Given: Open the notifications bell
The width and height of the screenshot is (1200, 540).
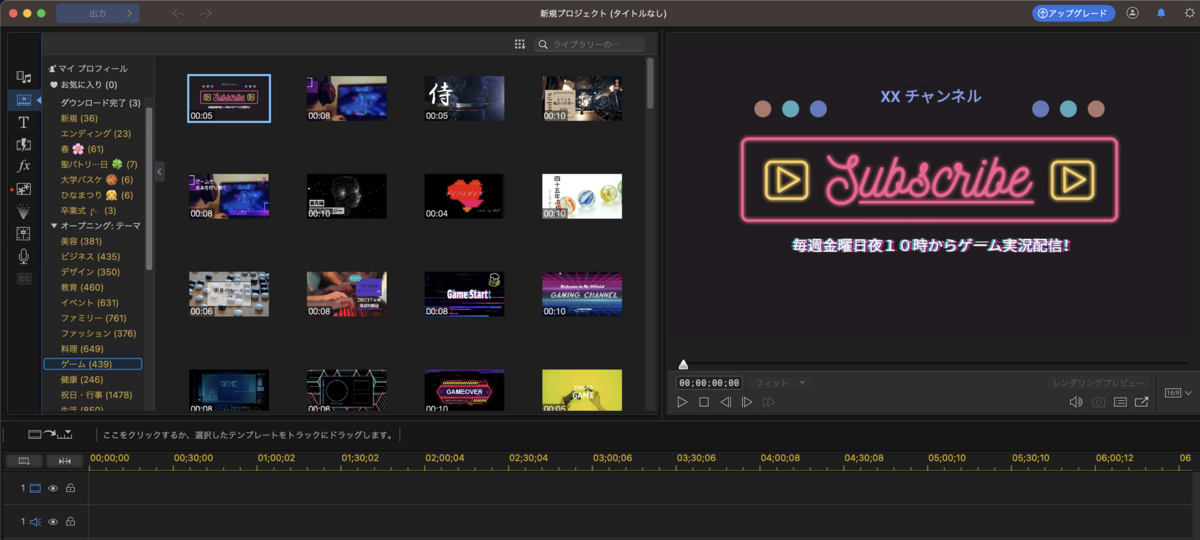Looking at the screenshot, I should pos(1161,13).
